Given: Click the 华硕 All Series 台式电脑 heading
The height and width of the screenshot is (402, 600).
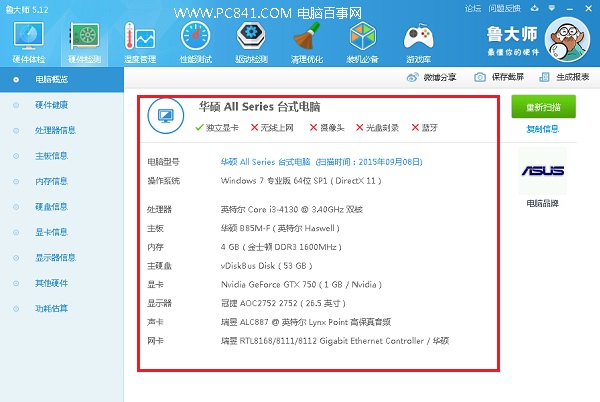Looking at the screenshot, I should (259, 107).
